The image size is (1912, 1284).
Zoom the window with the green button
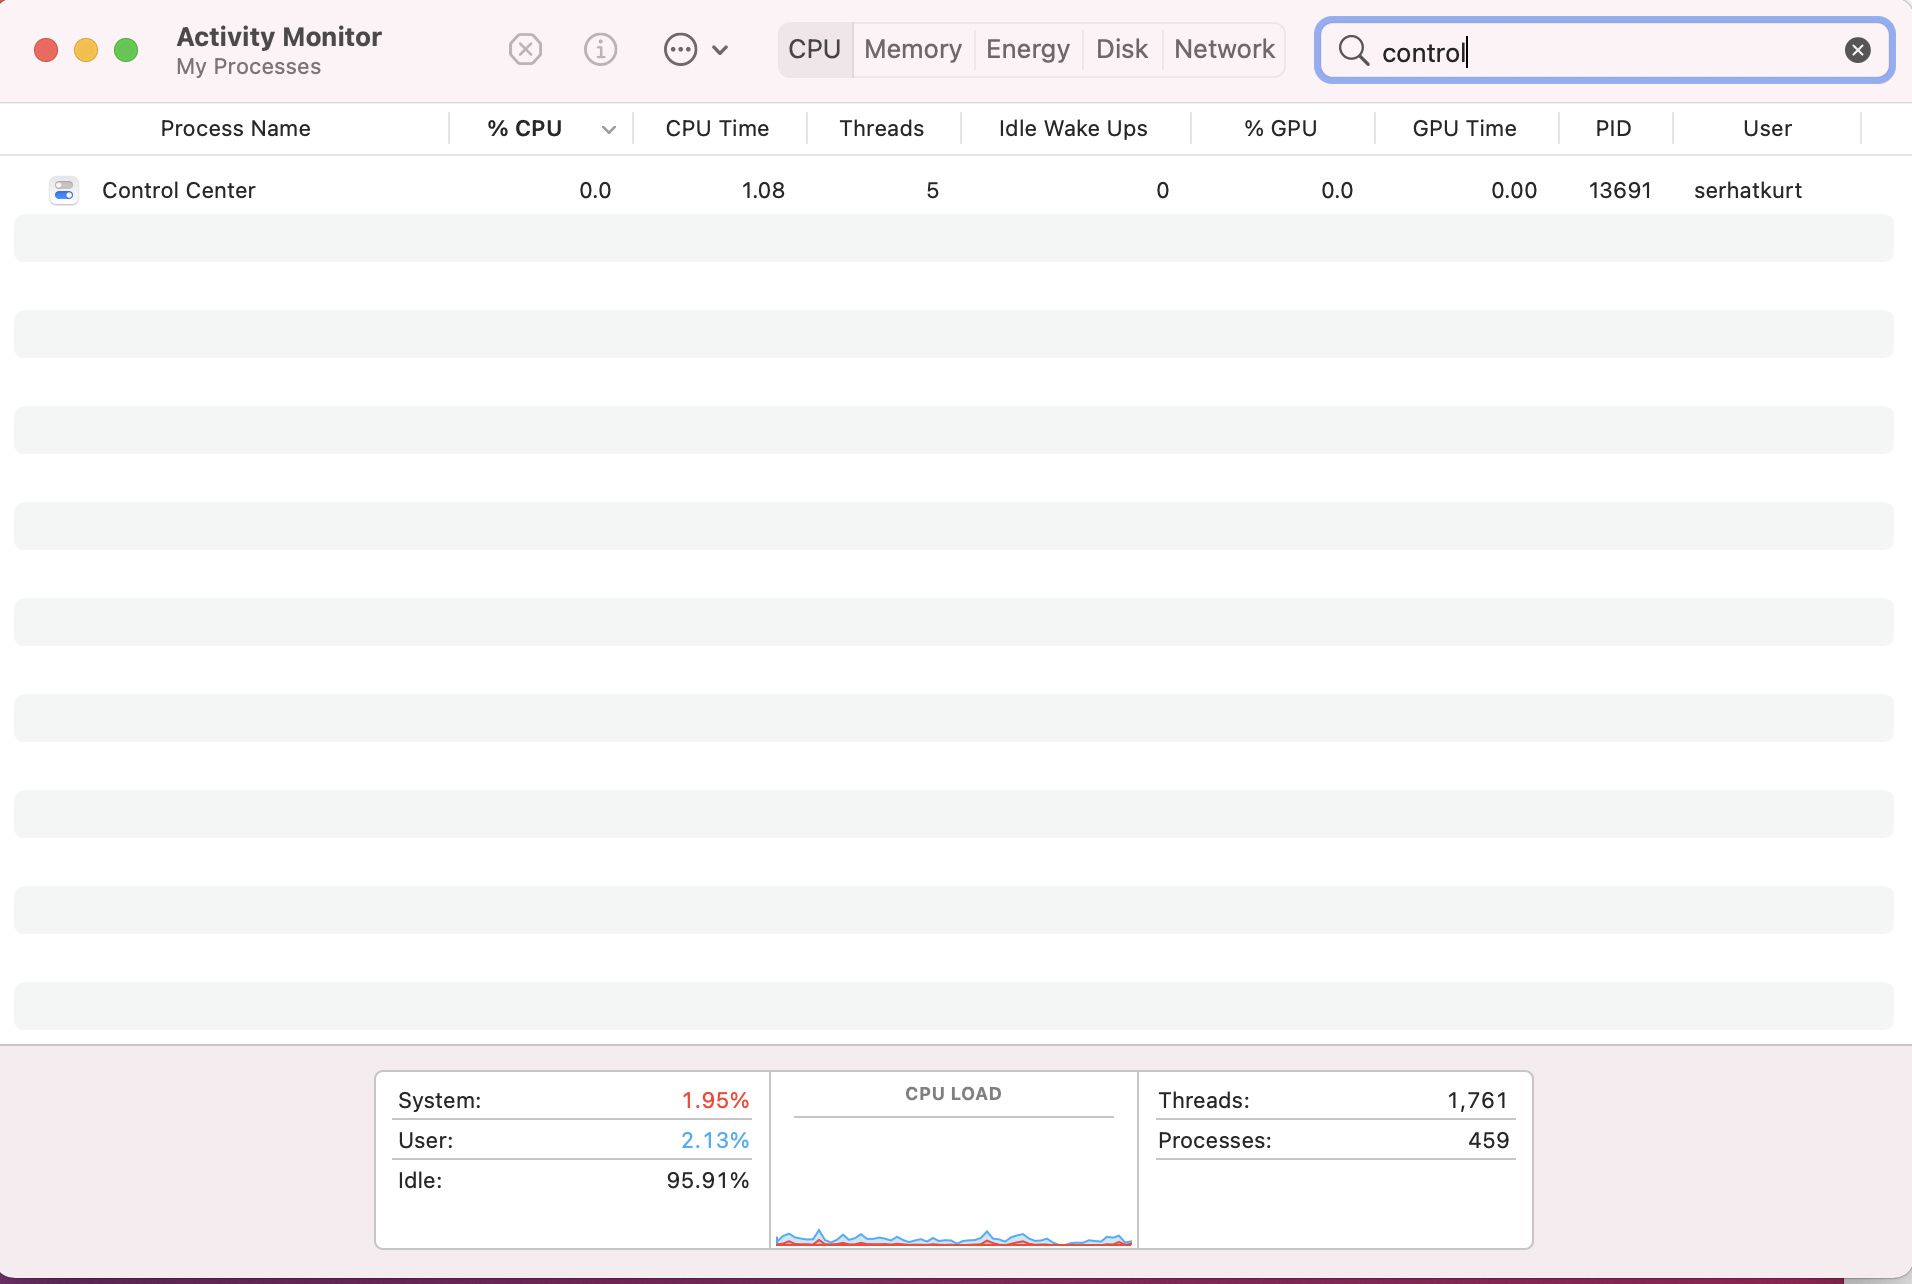[126, 50]
